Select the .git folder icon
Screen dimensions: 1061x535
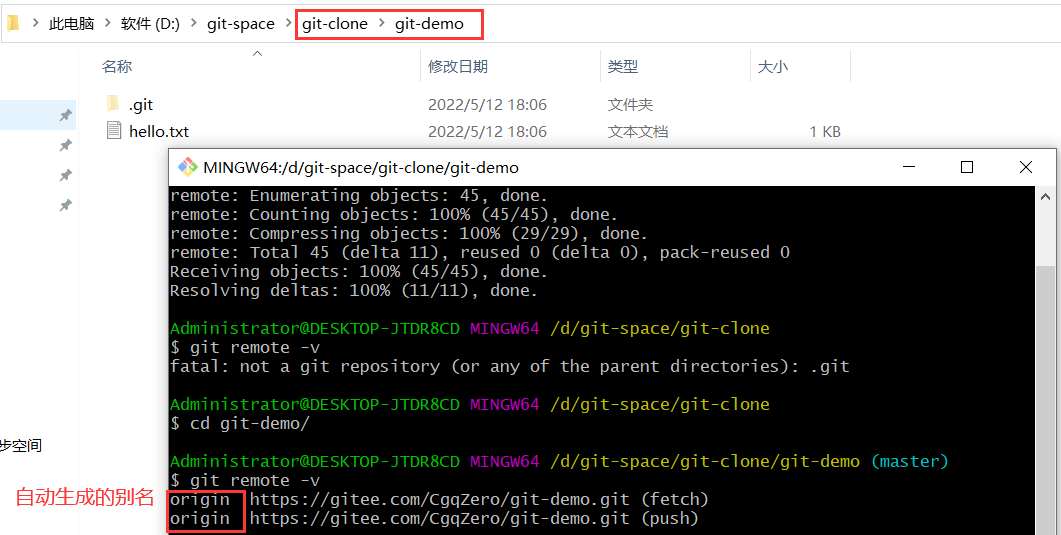coord(113,103)
